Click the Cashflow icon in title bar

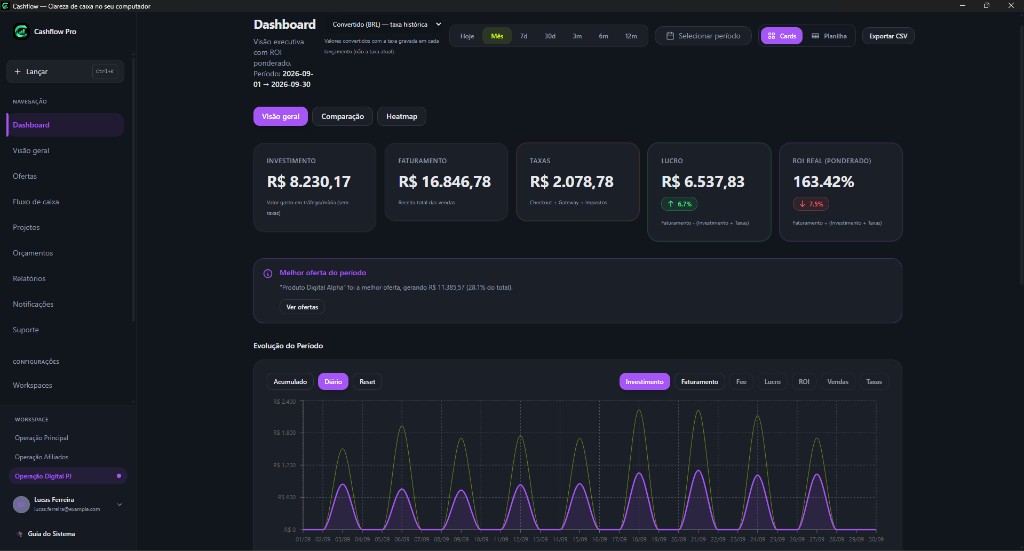(x=5, y=6)
